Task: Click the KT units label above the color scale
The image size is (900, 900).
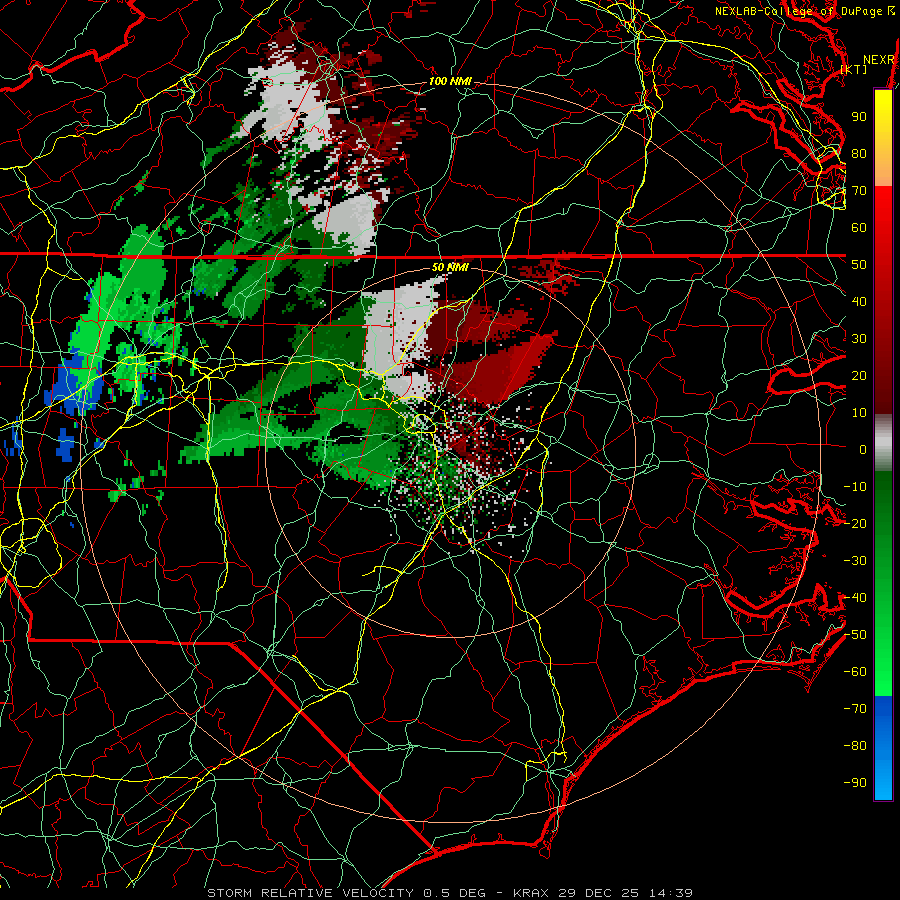Action: [x=854, y=69]
